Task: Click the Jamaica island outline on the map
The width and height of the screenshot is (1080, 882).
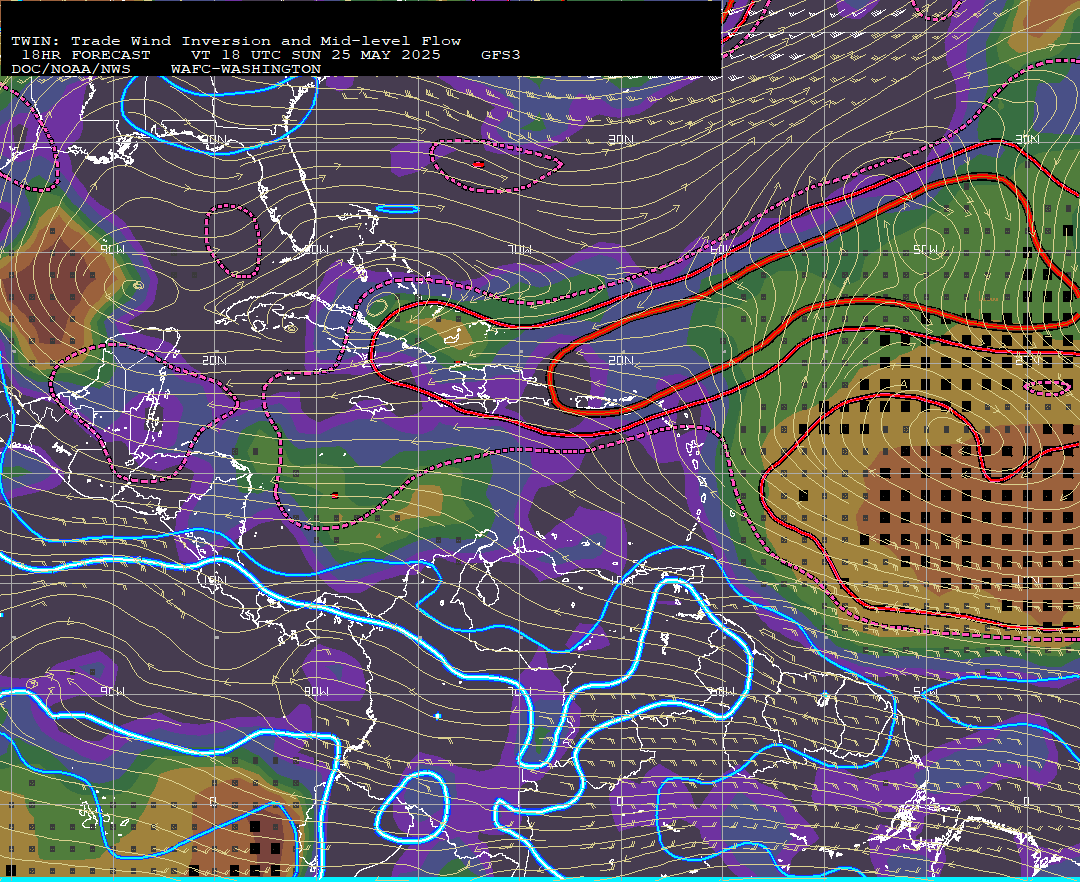Action: [x=374, y=406]
